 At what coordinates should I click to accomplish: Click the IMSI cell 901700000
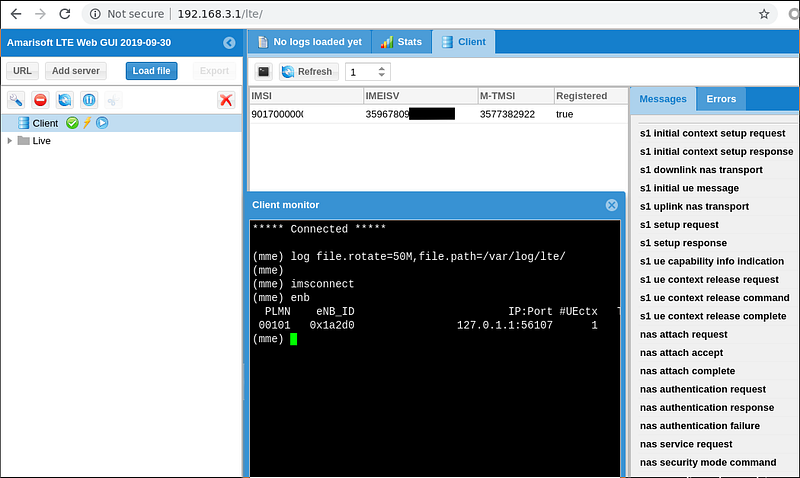[277, 114]
